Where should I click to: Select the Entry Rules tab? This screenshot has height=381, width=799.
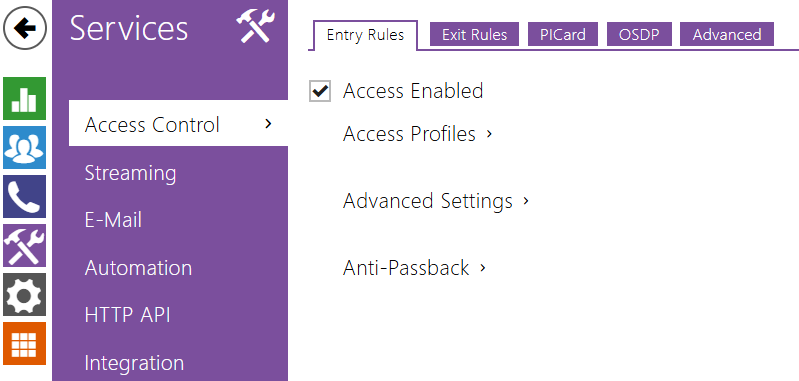coord(365,35)
